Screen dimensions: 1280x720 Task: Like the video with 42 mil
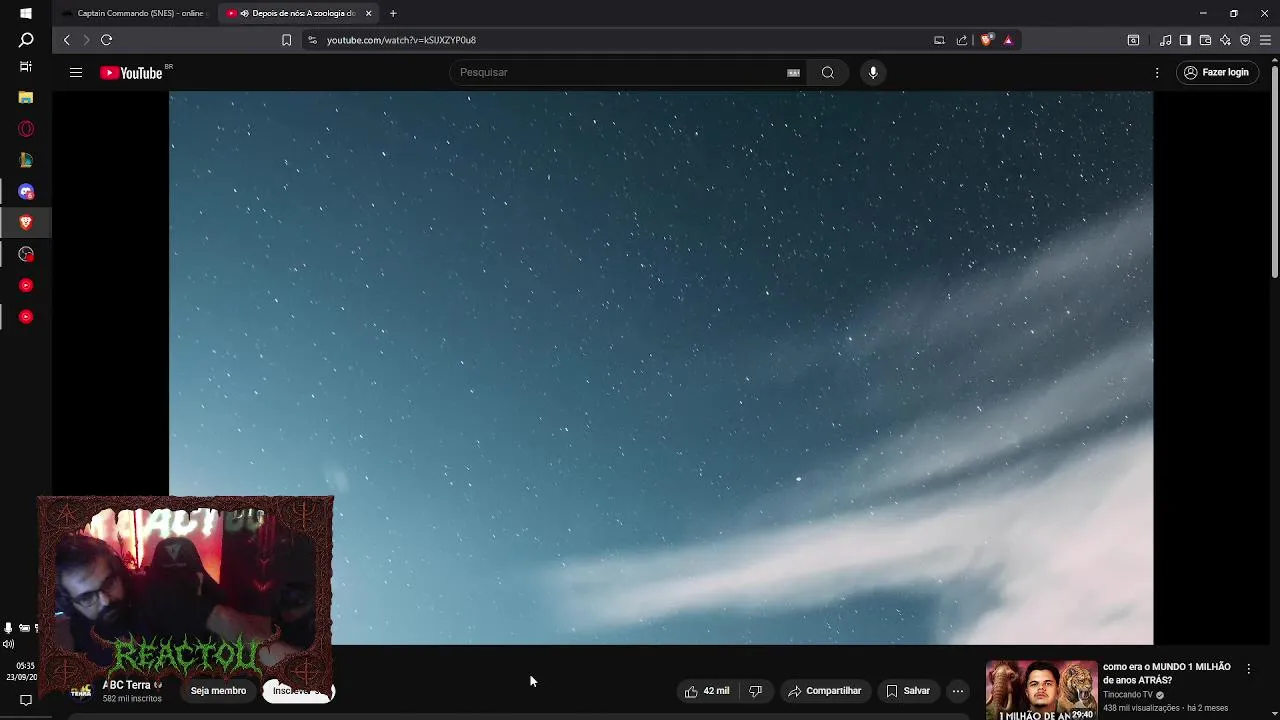click(707, 691)
